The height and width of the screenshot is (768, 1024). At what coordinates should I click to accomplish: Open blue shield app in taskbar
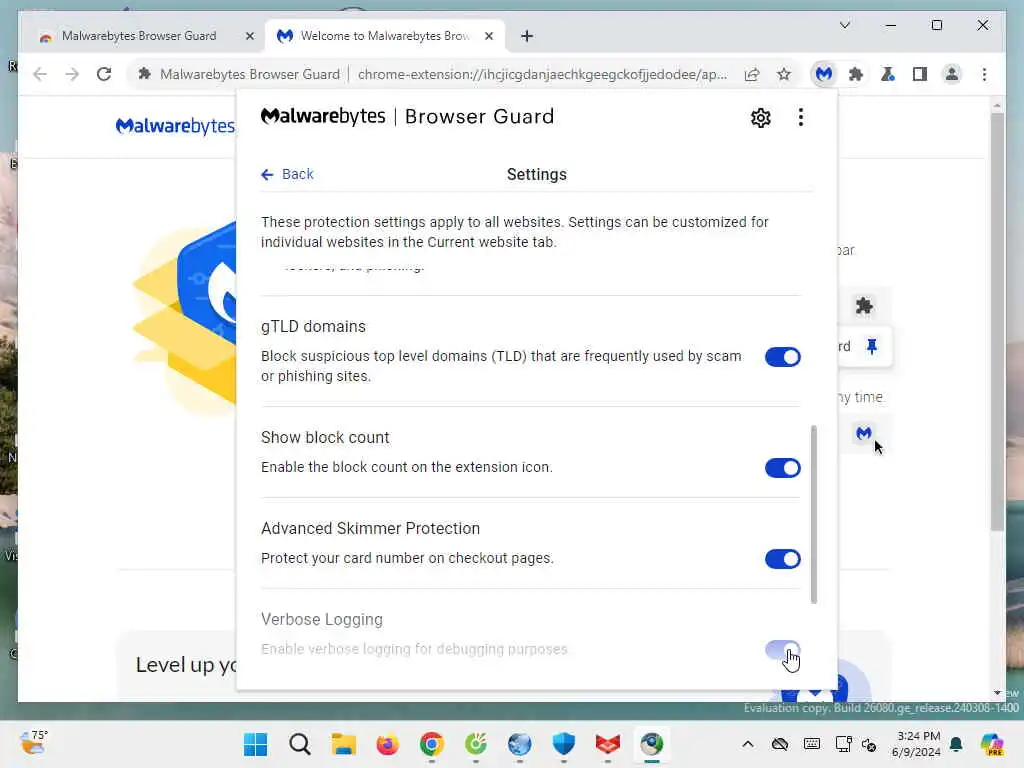(564, 744)
